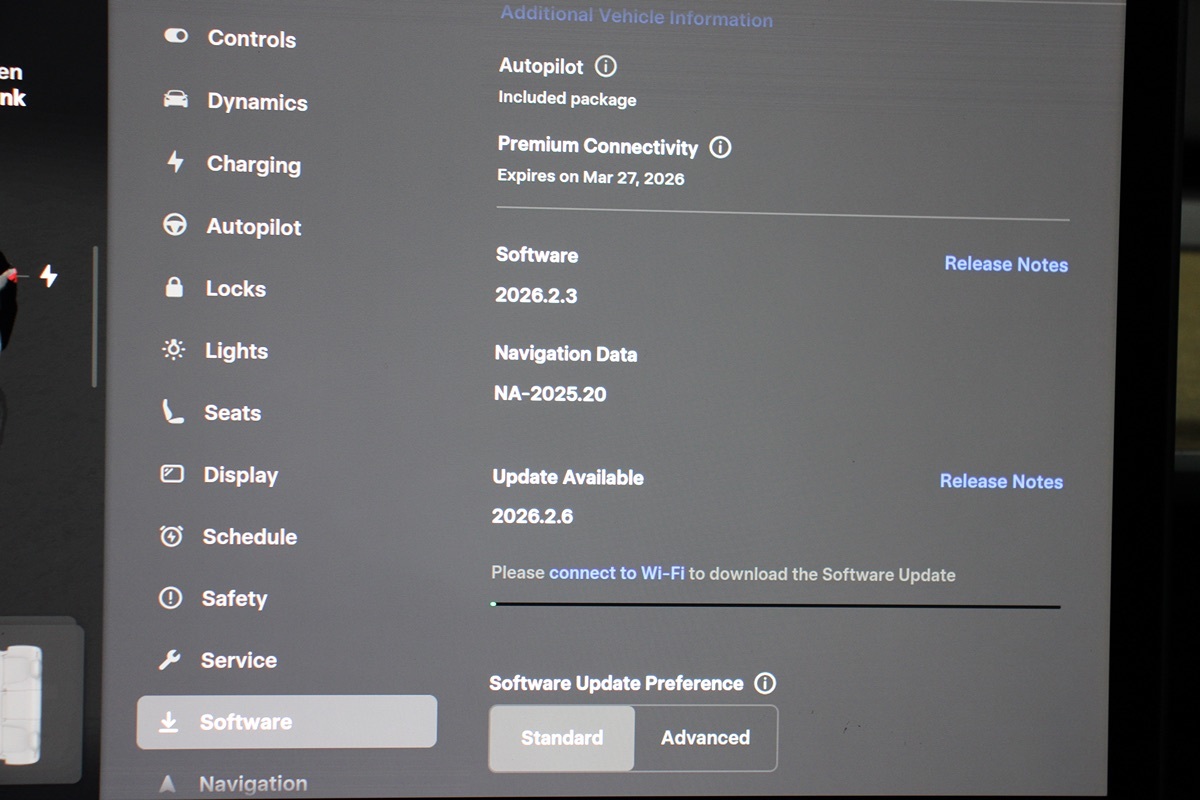The width and height of the screenshot is (1200, 800).
Task: Click the Controls toggle icon in sidebar
Action: click(176, 37)
